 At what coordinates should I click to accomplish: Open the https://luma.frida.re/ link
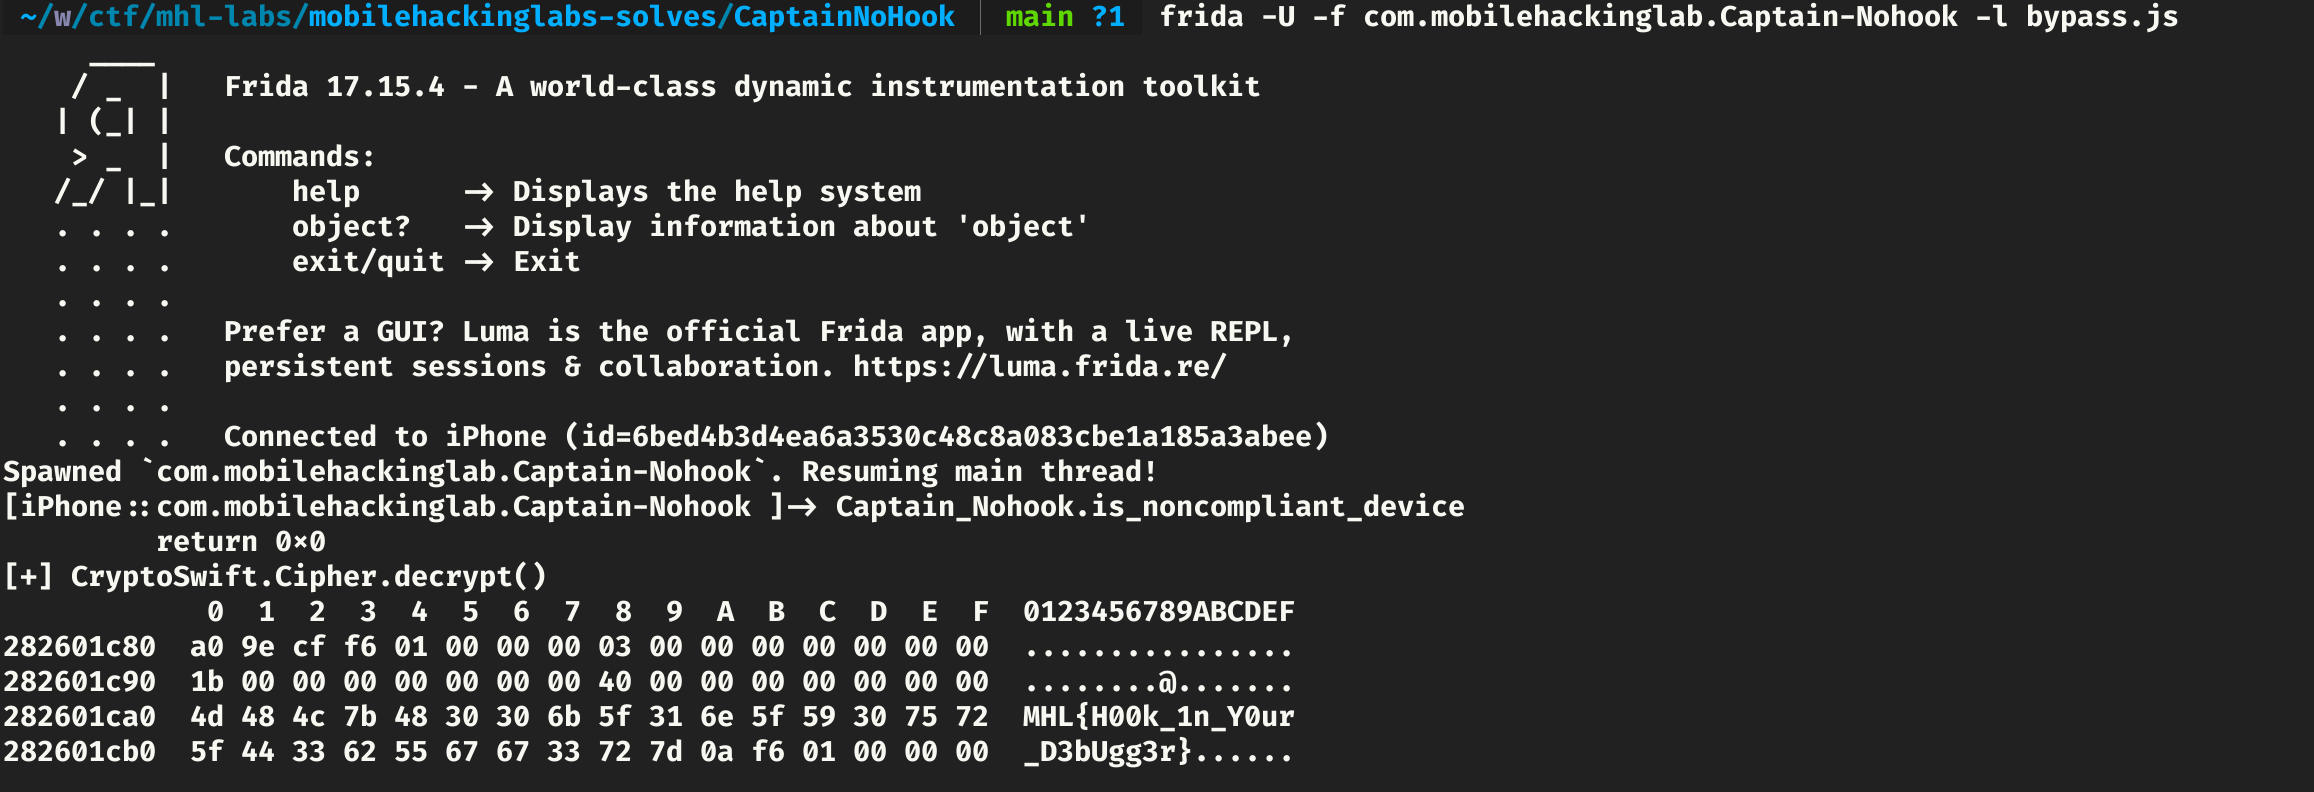[1039, 367]
